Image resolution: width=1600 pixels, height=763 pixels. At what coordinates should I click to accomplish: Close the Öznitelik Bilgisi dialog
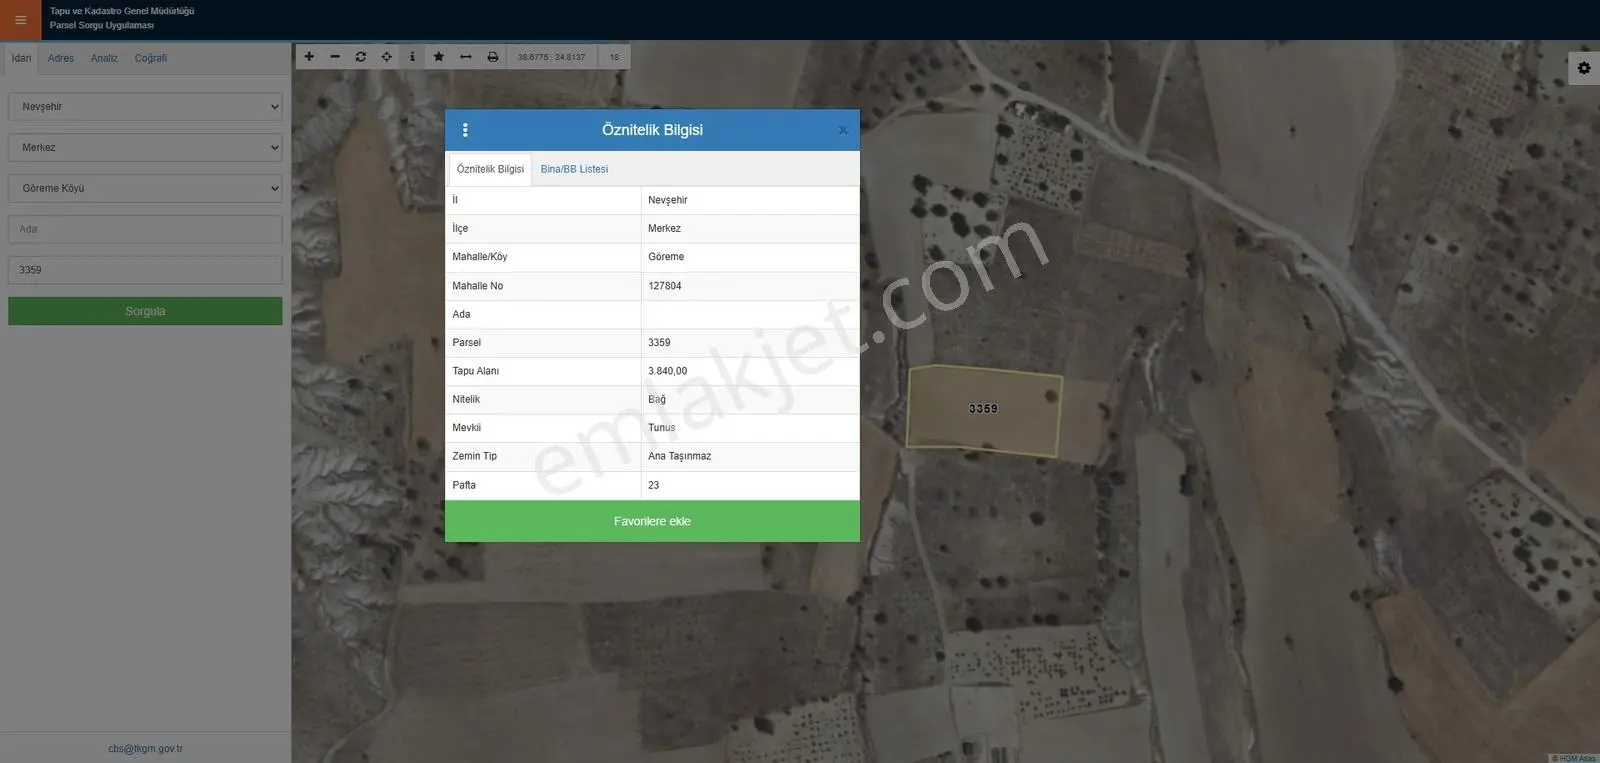[842, 130]
